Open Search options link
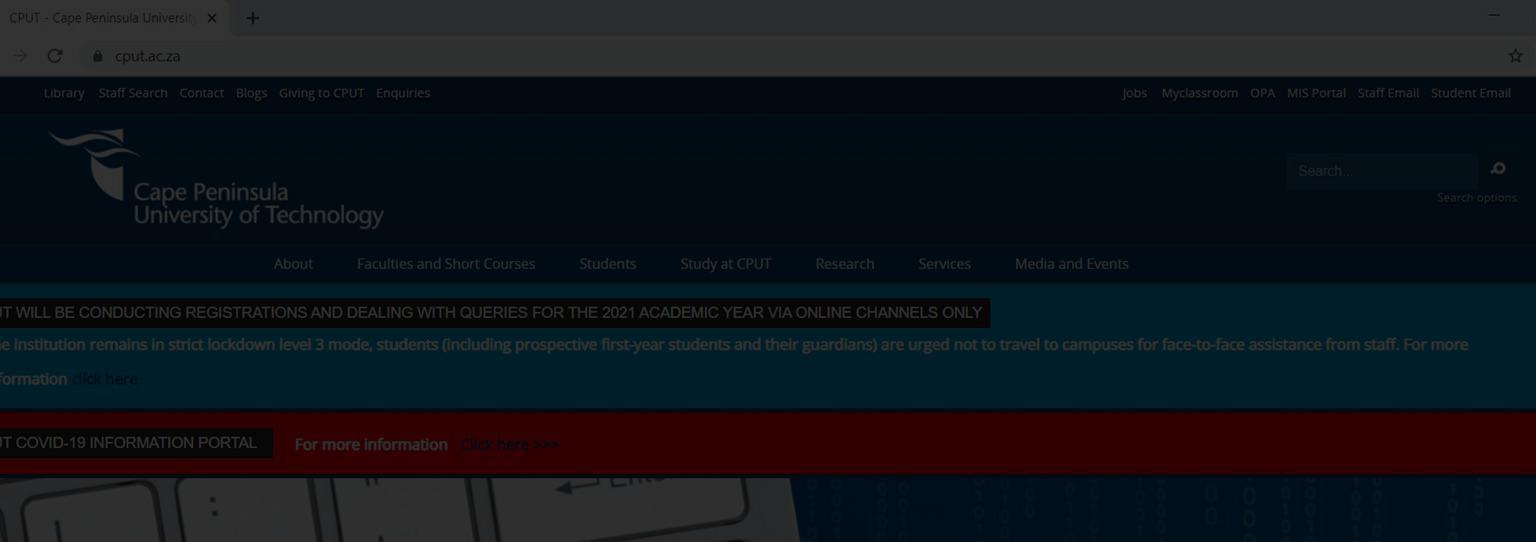Screen dimensions: 1536x542 coord(1476,198)
